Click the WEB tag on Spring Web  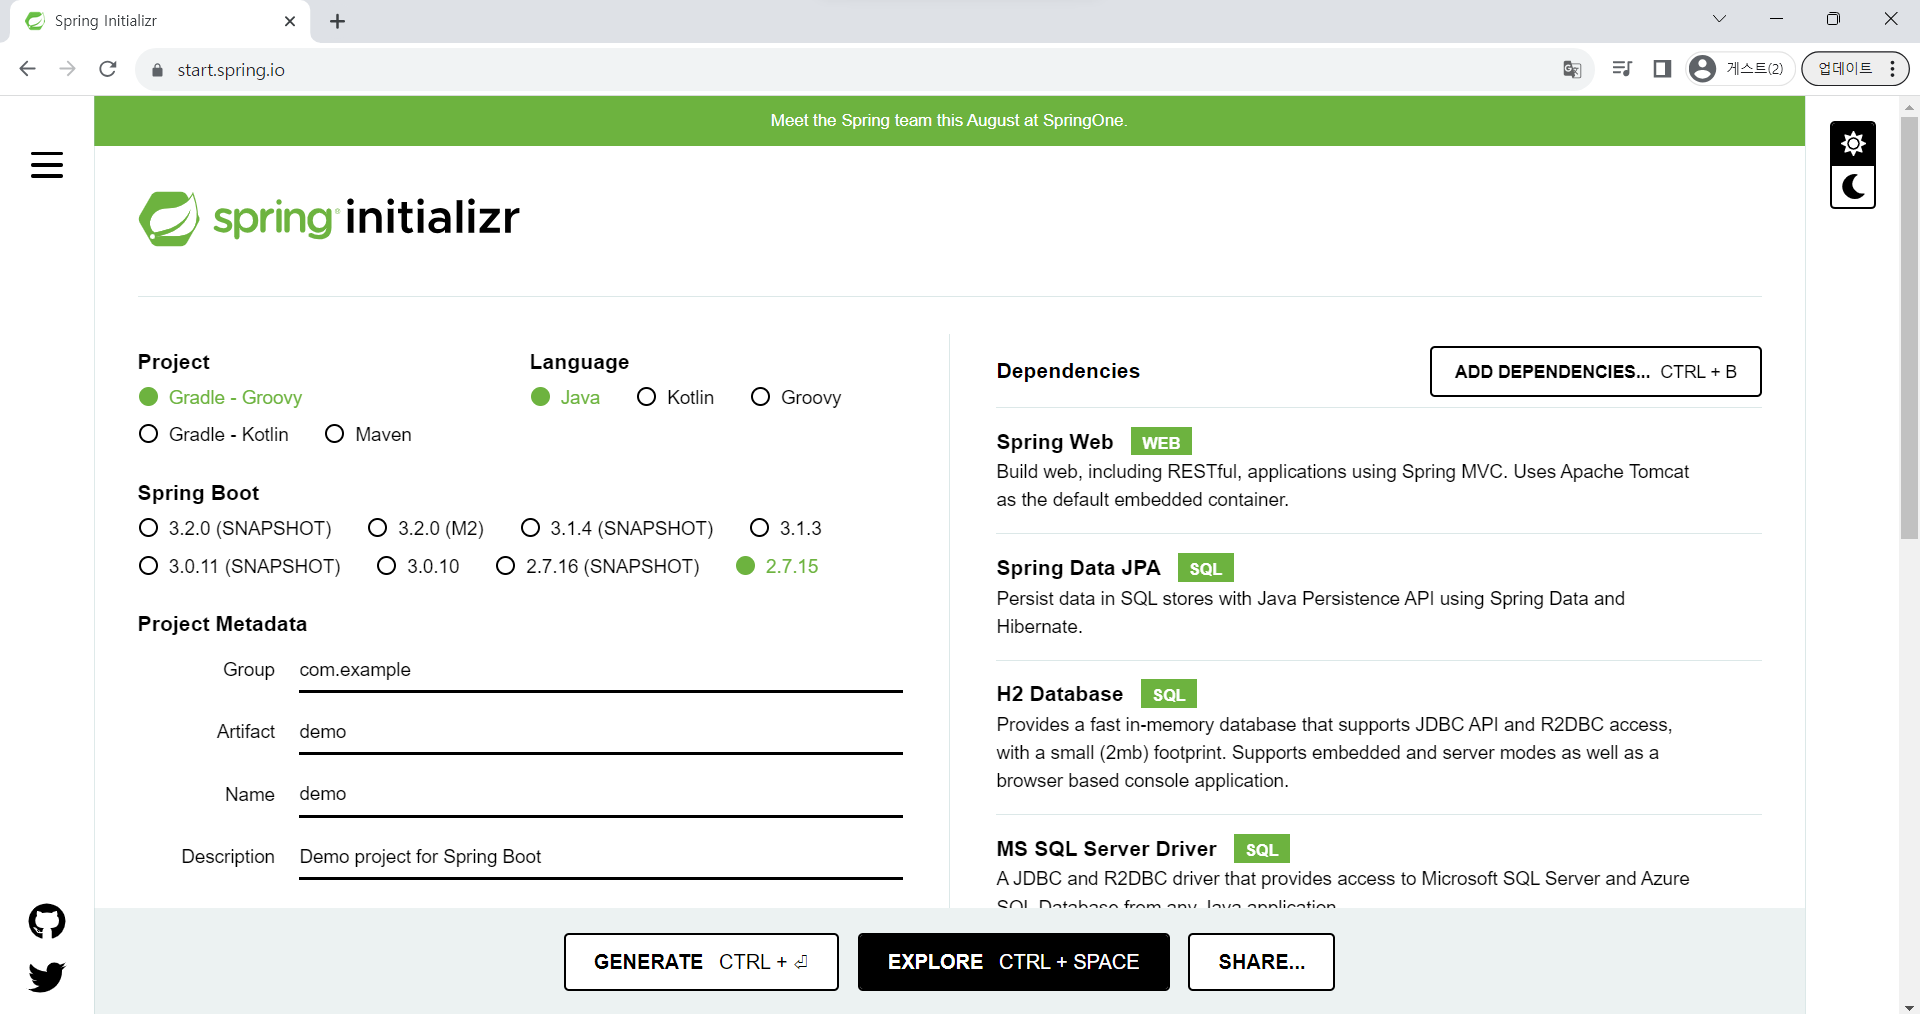click(1161, 442)
